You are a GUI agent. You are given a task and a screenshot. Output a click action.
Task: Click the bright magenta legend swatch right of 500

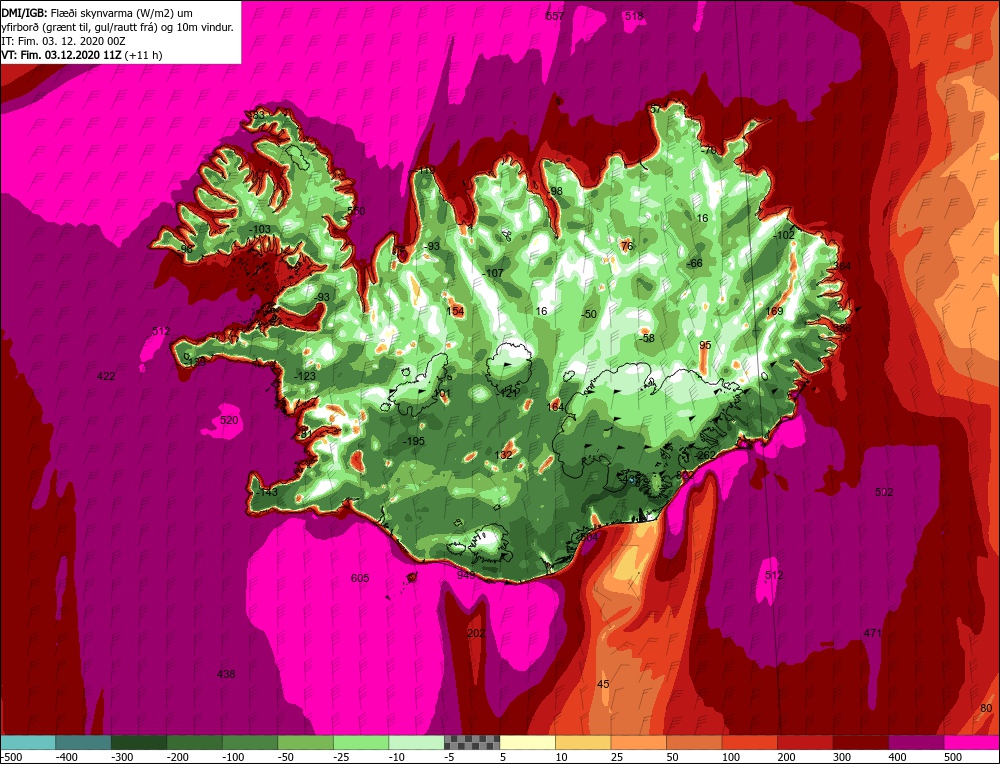[971, 742]
